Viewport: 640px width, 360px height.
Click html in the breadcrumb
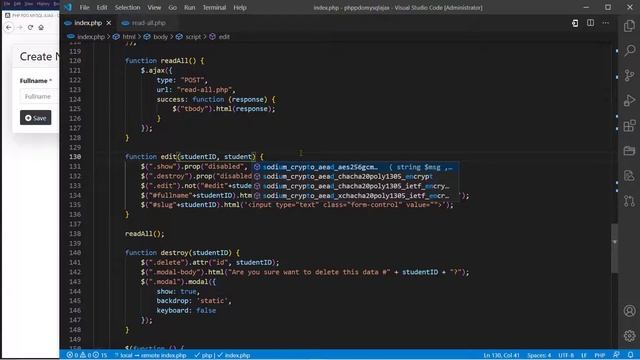point(129,37)
